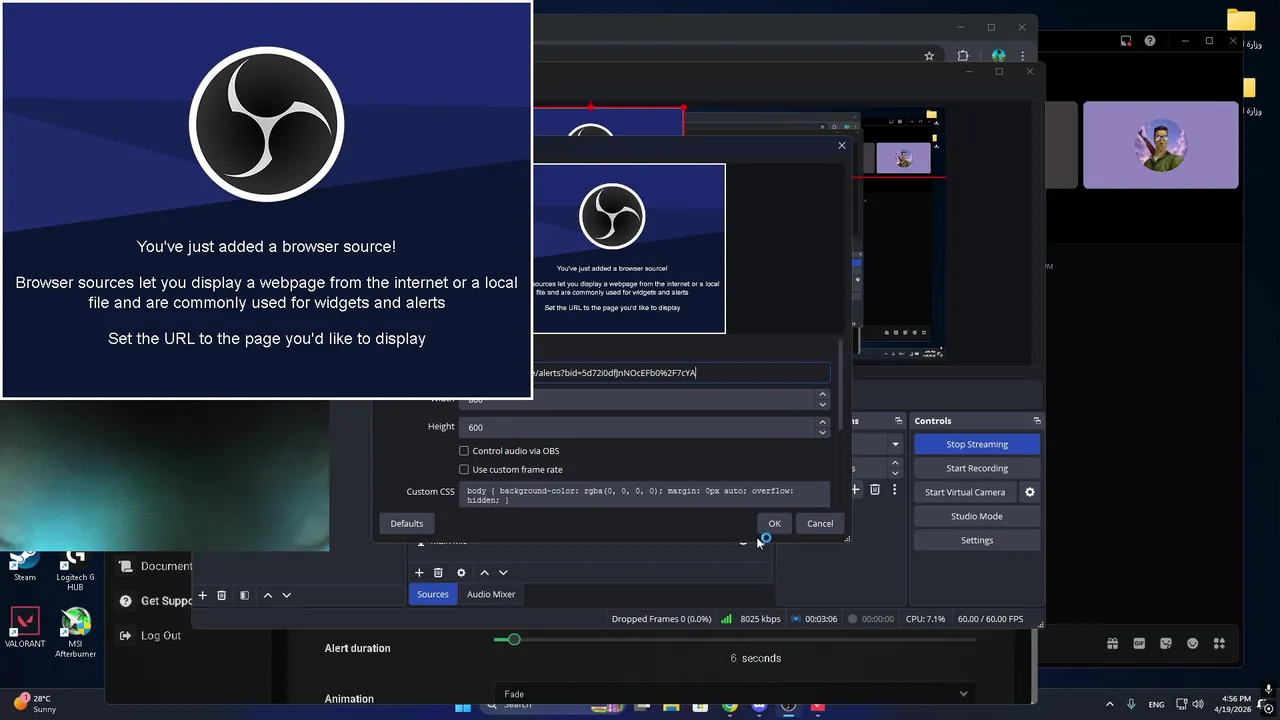Pop out the Controls dock
This screenshot has width=1280, height=720.
[1037, 421]
